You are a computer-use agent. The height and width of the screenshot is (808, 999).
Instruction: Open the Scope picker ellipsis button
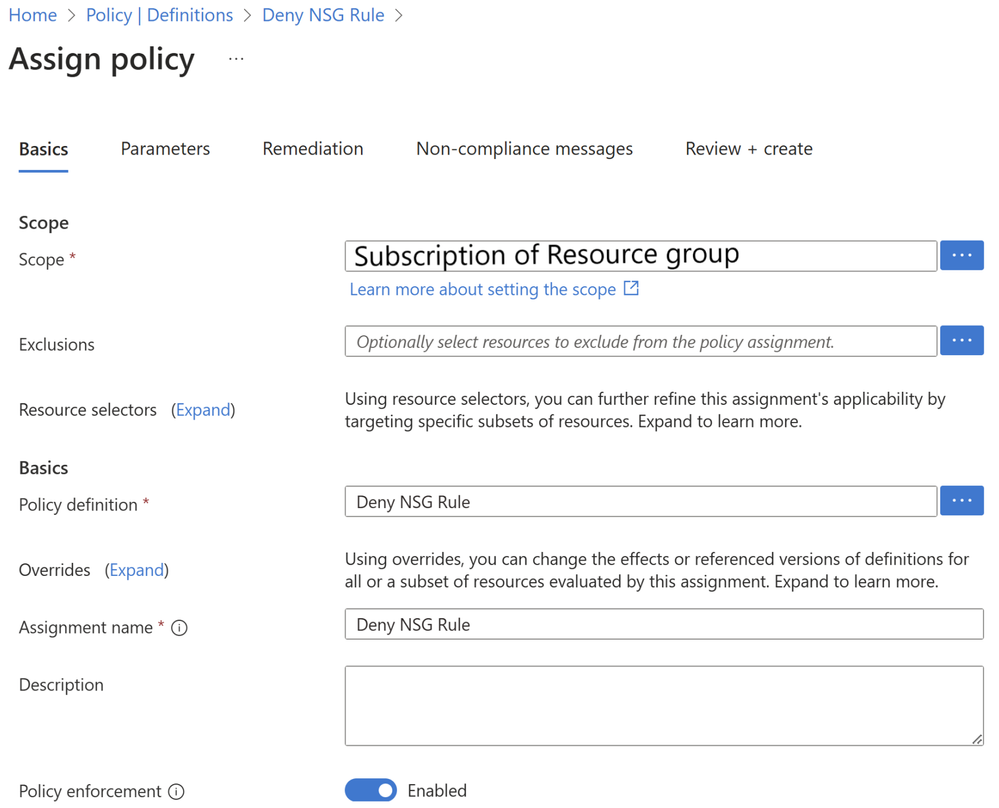[961, 256]
